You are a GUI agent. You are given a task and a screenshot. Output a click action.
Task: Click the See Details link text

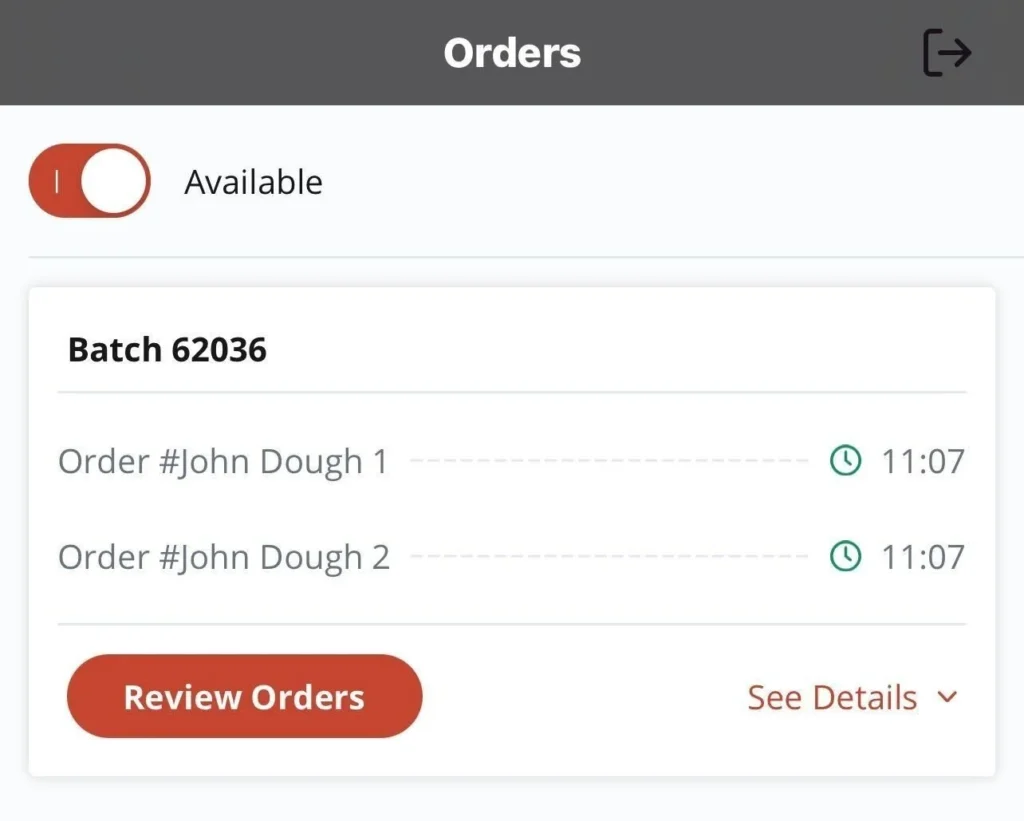[832, 698]
